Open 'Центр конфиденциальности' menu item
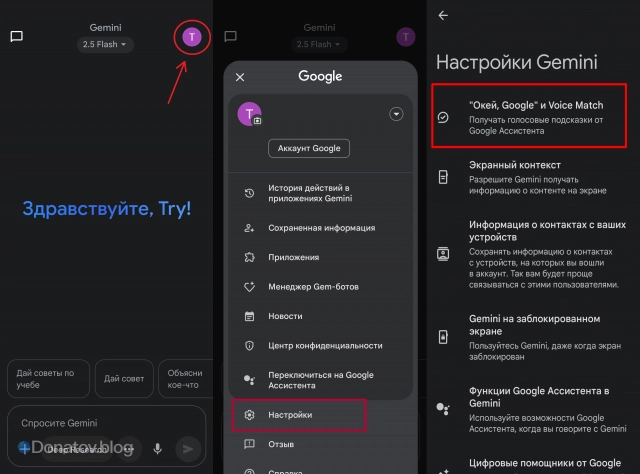 click(320, 345)
